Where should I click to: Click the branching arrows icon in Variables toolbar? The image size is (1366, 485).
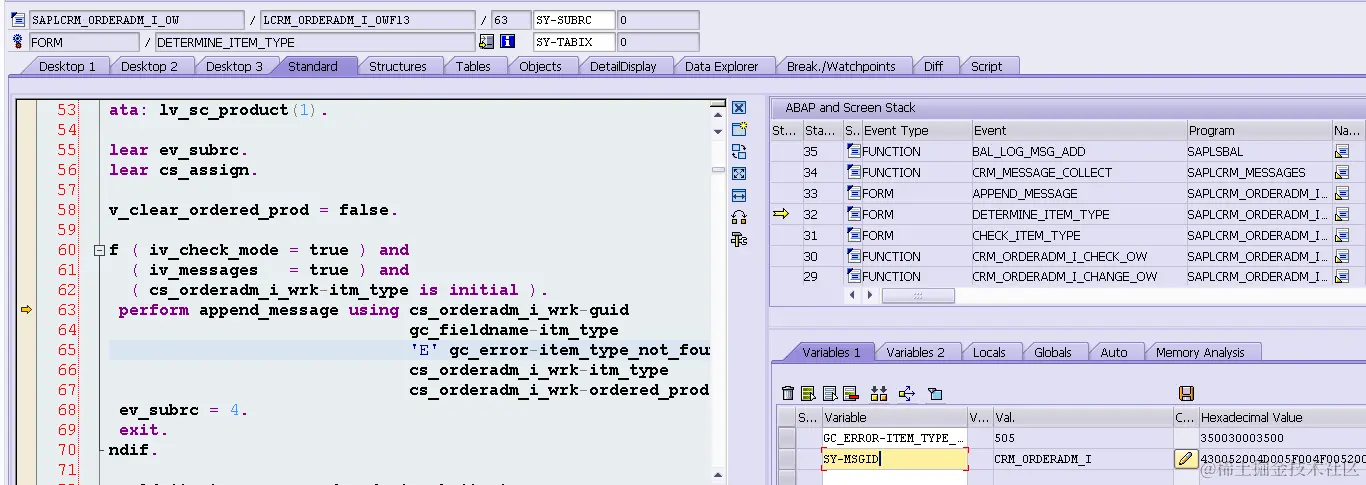[909, 394]
